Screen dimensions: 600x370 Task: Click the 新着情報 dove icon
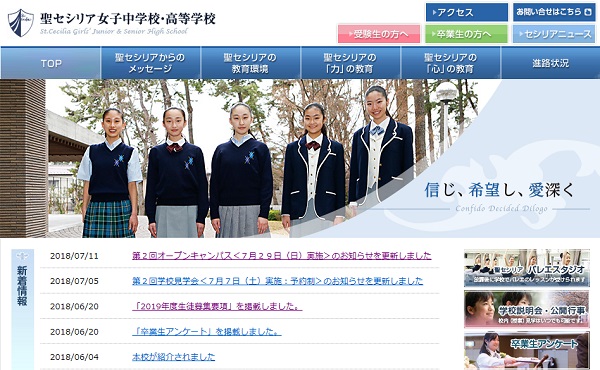click(x=22, y=256)
